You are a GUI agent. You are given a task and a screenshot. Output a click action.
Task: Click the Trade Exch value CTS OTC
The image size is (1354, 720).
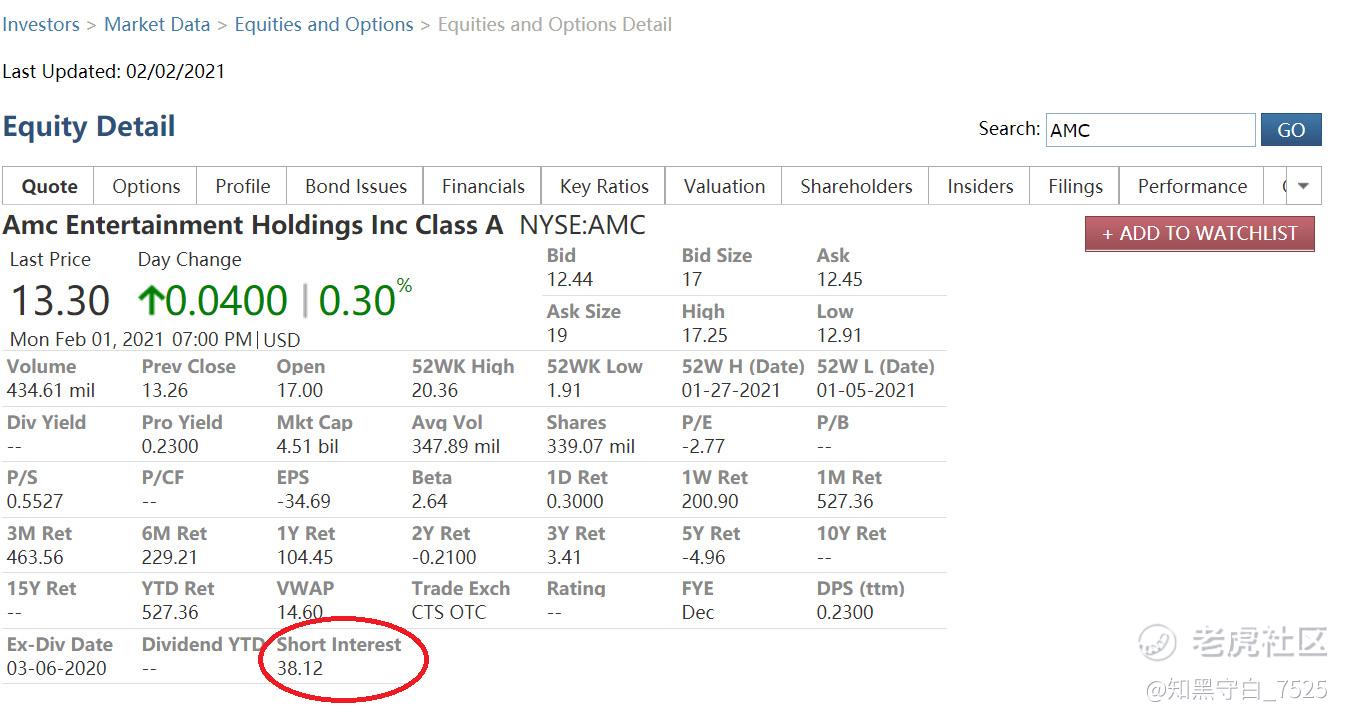(x=449, y=613)
